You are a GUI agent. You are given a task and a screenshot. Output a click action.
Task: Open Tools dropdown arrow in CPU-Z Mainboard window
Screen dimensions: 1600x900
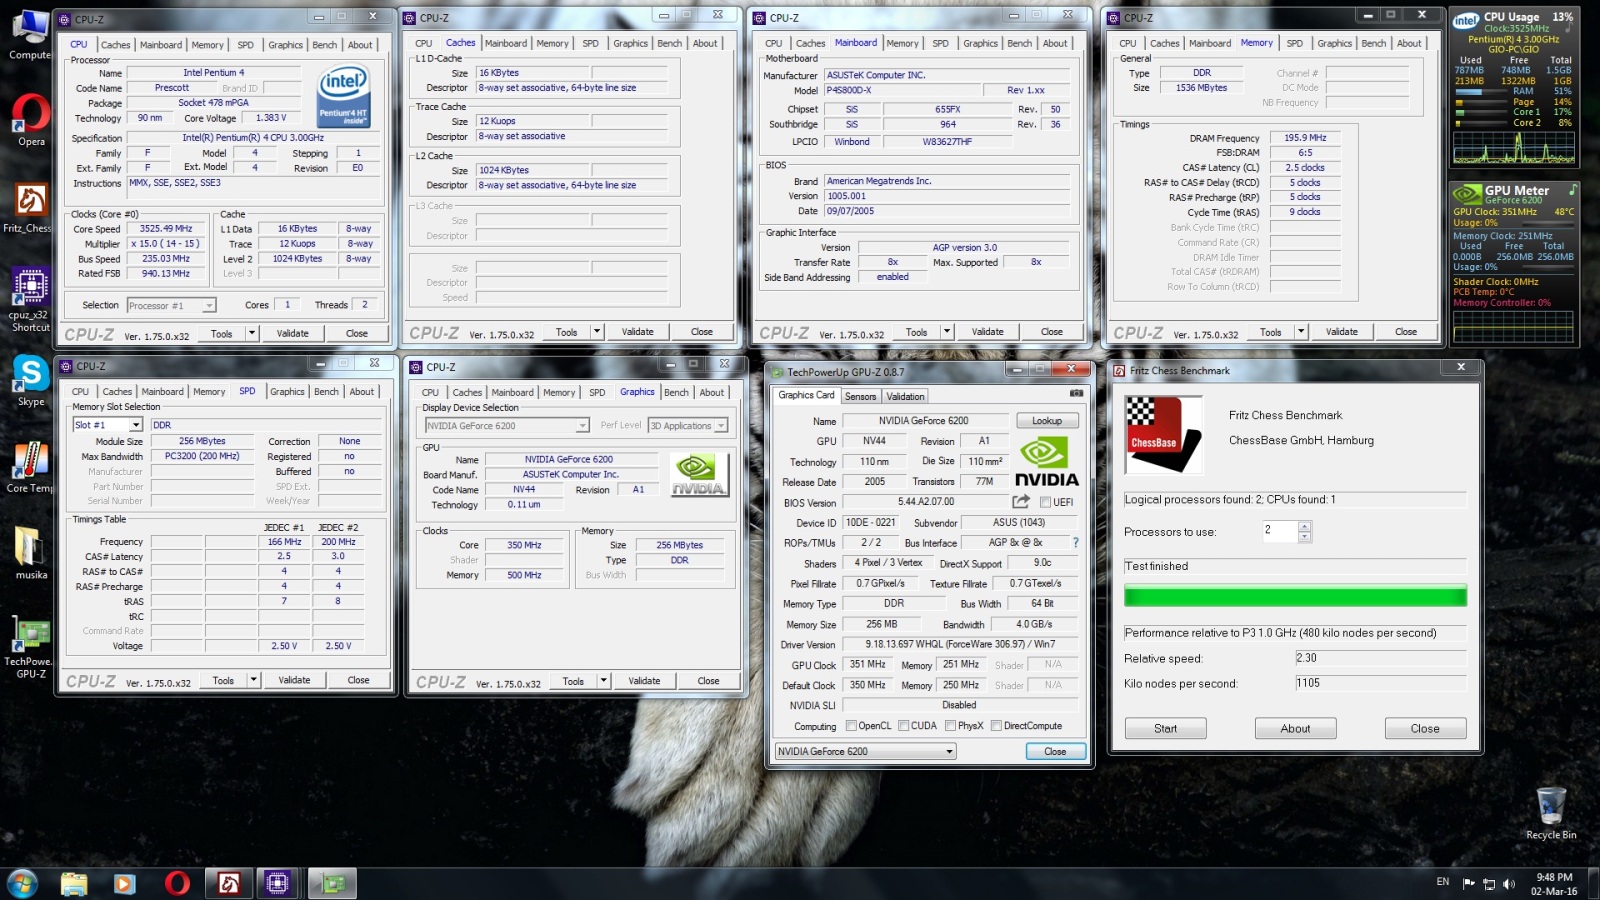tap(947, 331)
